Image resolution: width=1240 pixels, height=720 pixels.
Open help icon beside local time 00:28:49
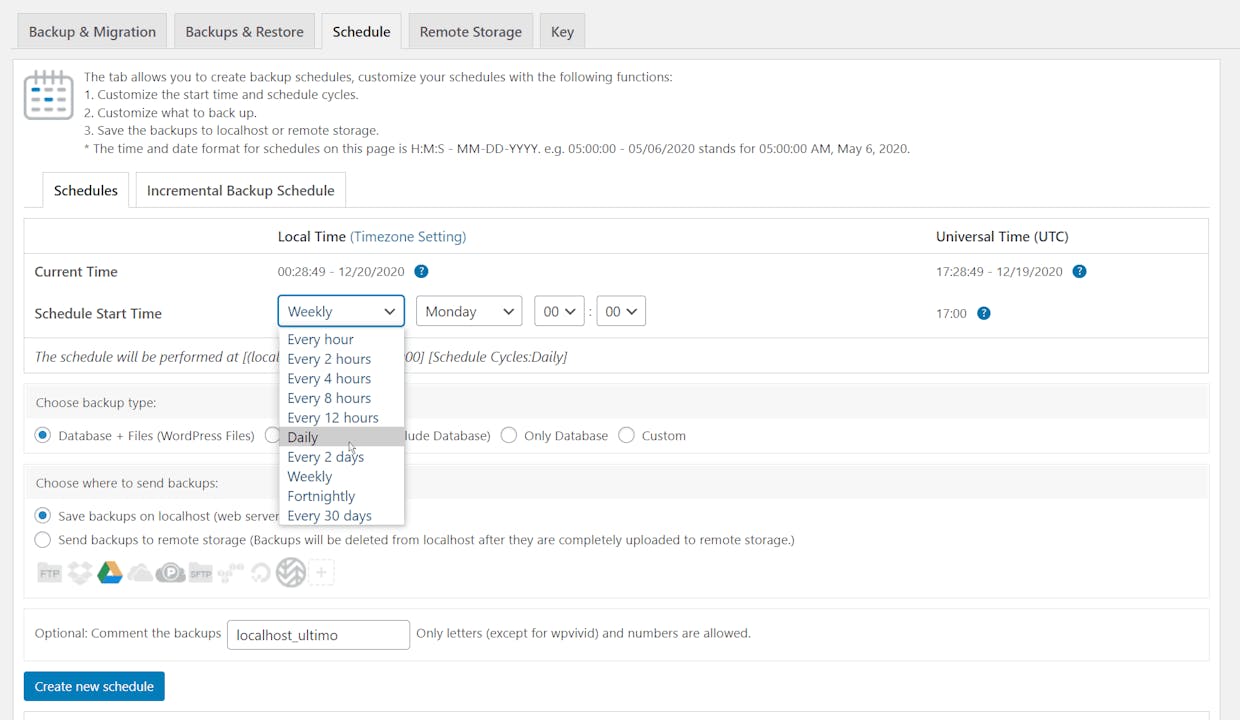click(x=421, y=271)
